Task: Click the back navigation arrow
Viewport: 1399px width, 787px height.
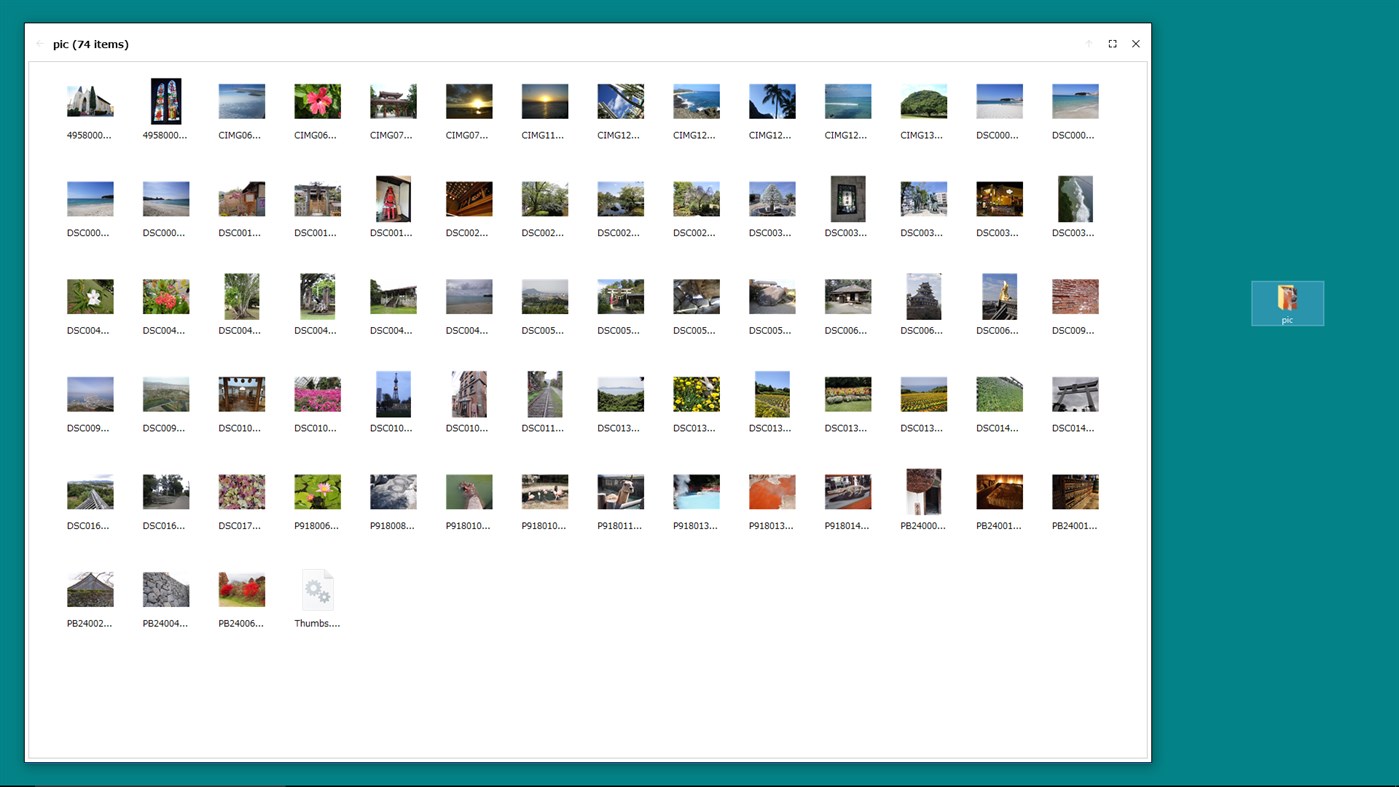Action: pos(39,43)
